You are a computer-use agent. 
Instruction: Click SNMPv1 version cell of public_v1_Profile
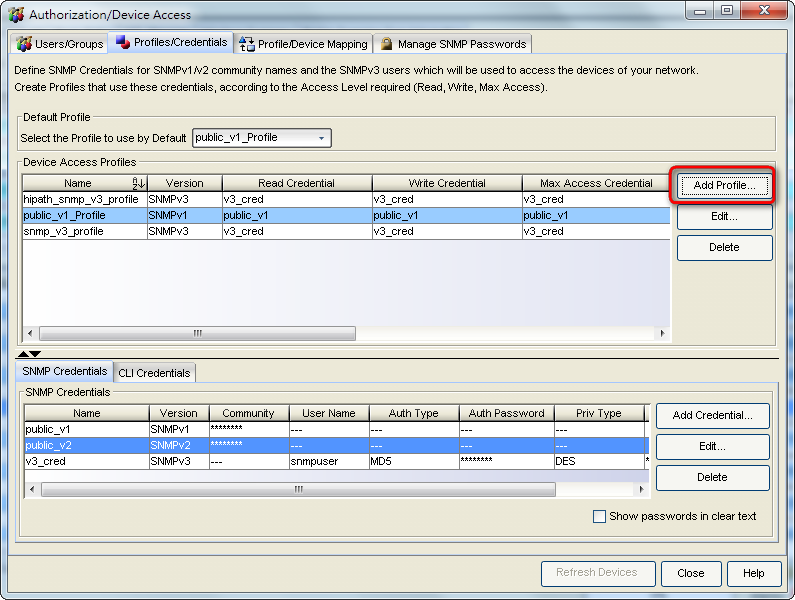click(x=185, y=216)
